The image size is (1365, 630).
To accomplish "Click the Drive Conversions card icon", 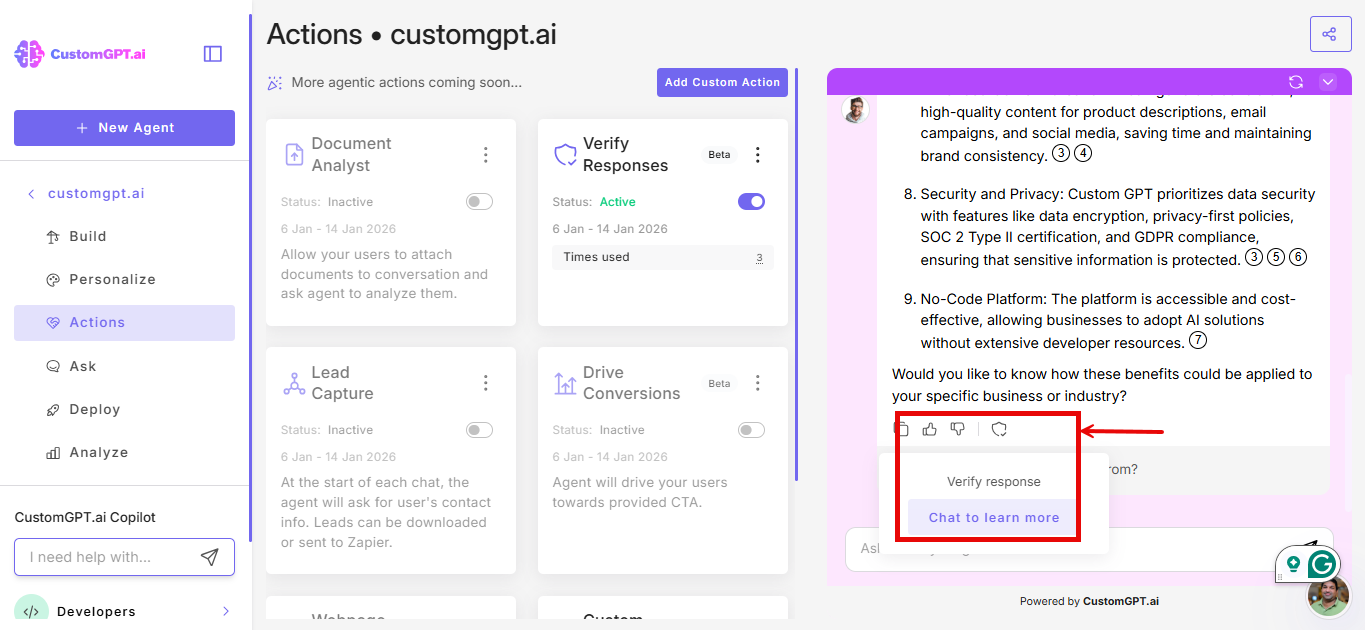I will (x=565, y=383).
